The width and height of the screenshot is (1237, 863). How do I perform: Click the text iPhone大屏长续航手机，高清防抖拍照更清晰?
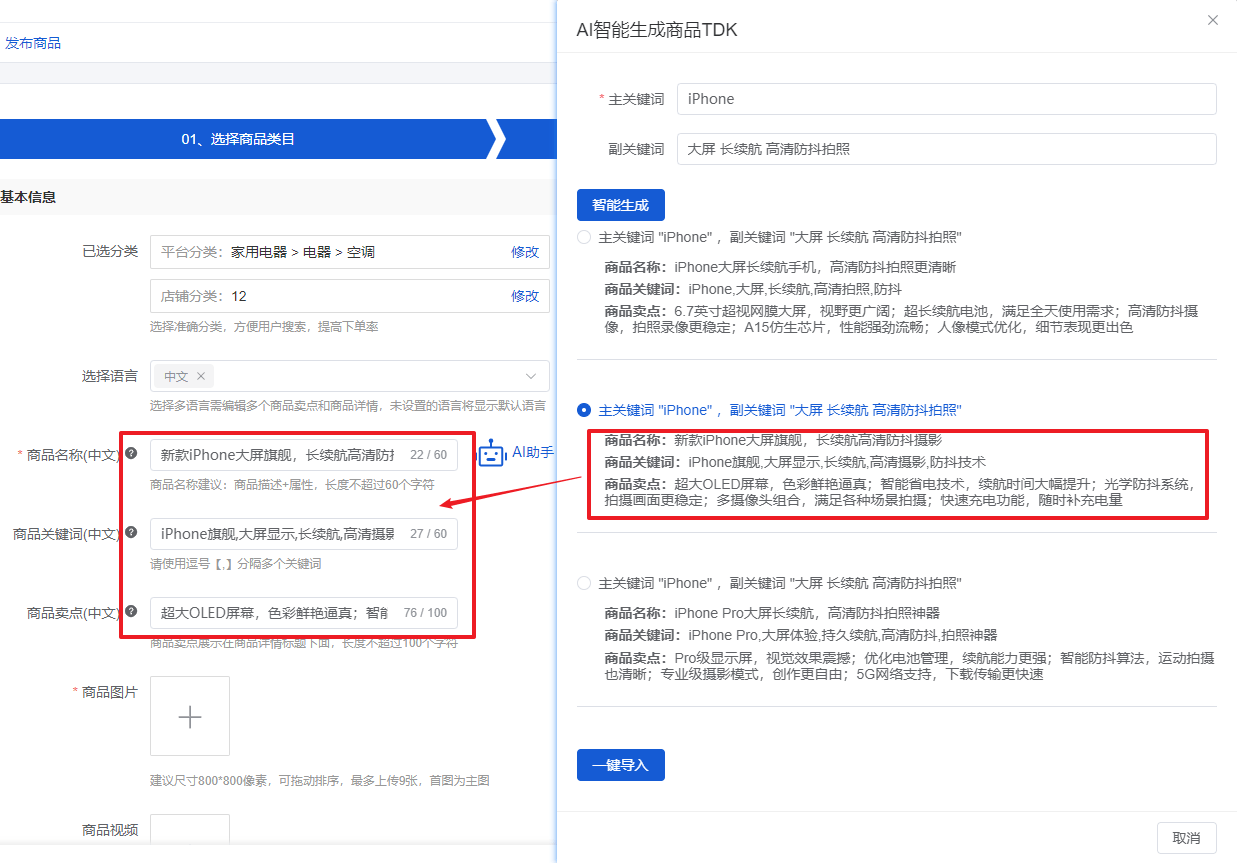click(x=815, y=267)
